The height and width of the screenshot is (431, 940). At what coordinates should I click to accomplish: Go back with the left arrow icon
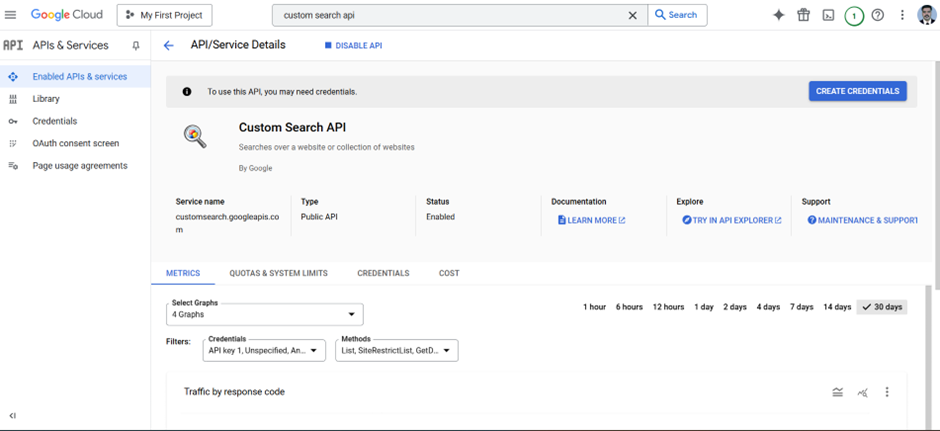pyautogui.click(x=168, y=46)
